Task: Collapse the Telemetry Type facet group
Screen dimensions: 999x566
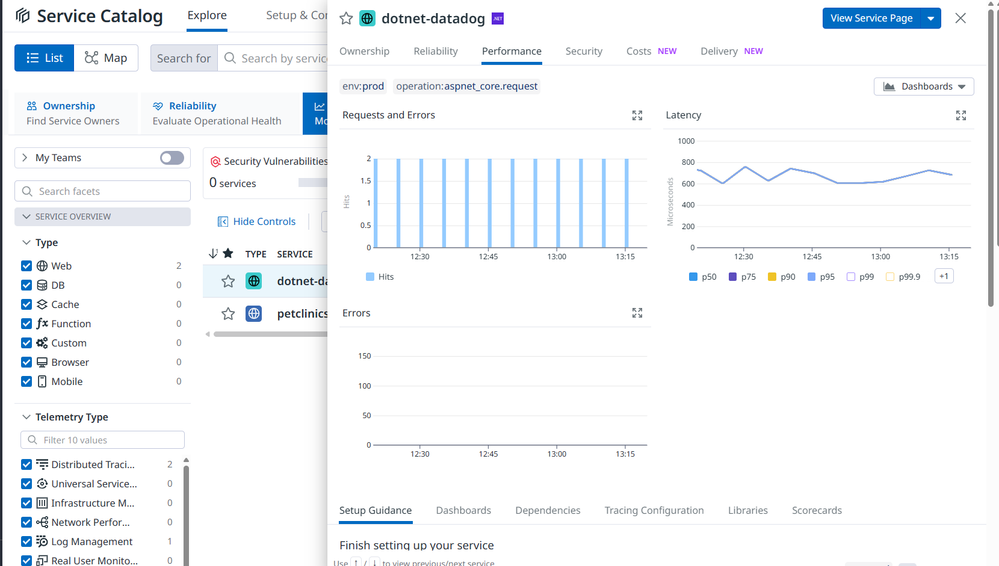Action: pyautogui.click(x=26, y=417)
